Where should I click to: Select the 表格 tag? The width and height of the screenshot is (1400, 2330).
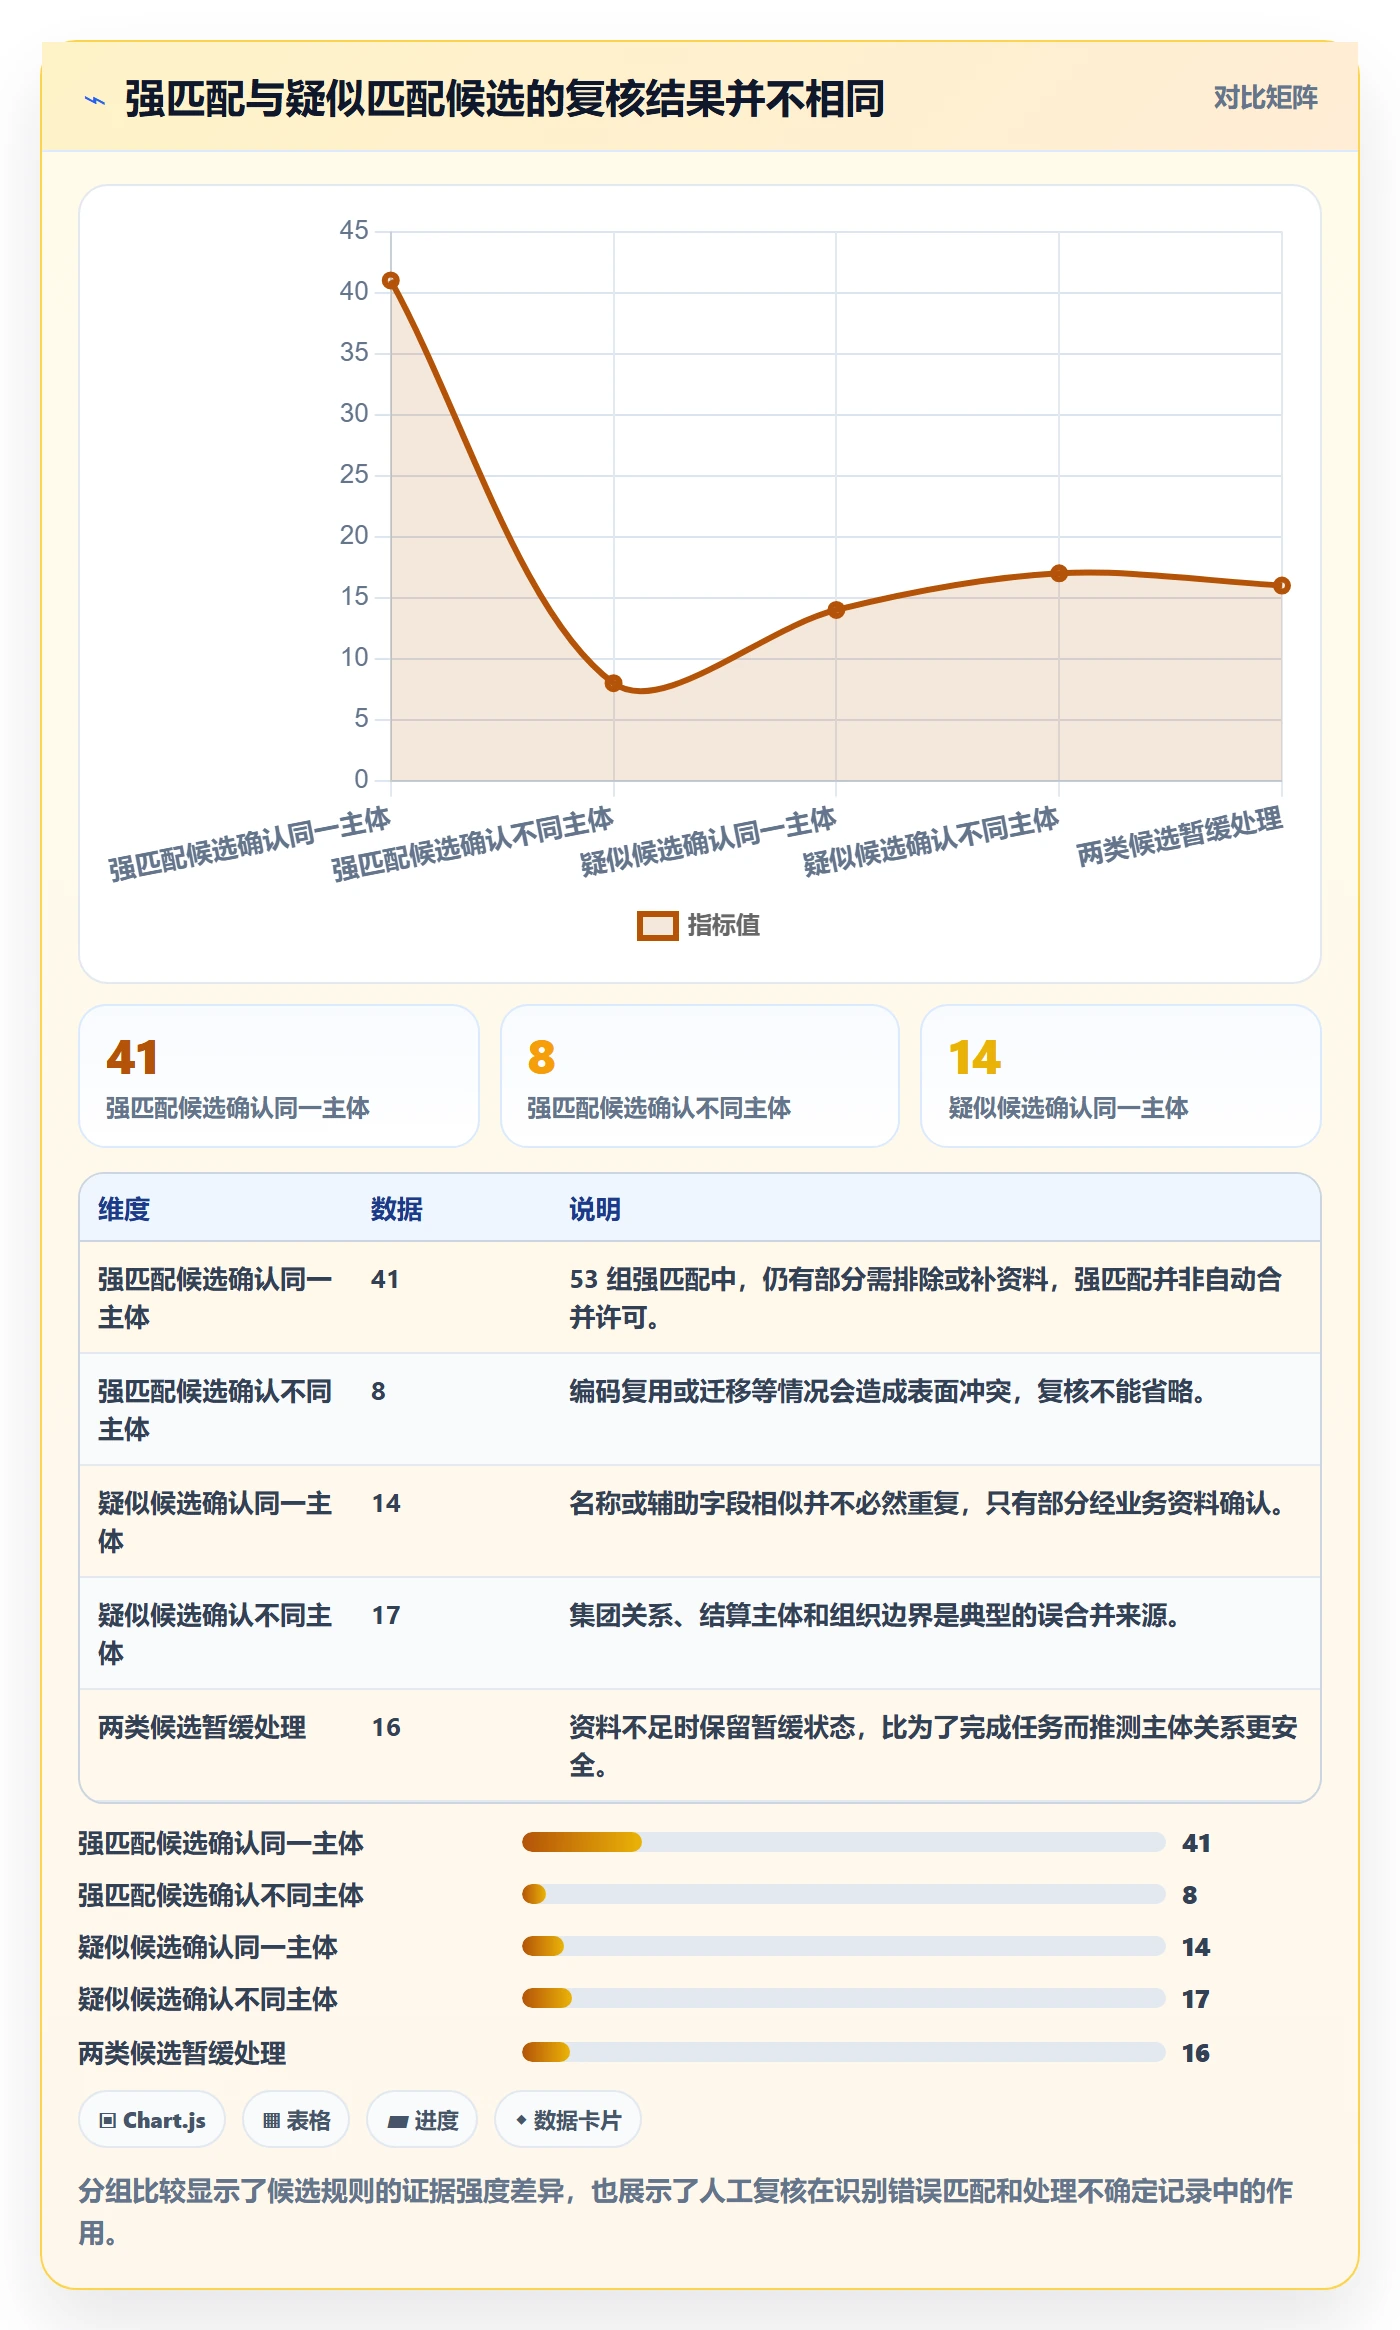click(296, 2120)
